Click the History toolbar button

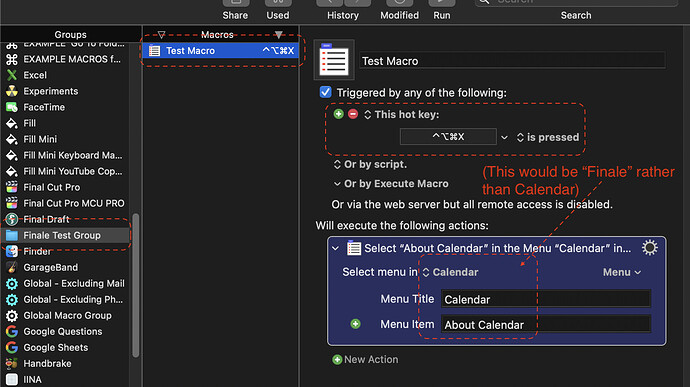(x=343, y=10)
